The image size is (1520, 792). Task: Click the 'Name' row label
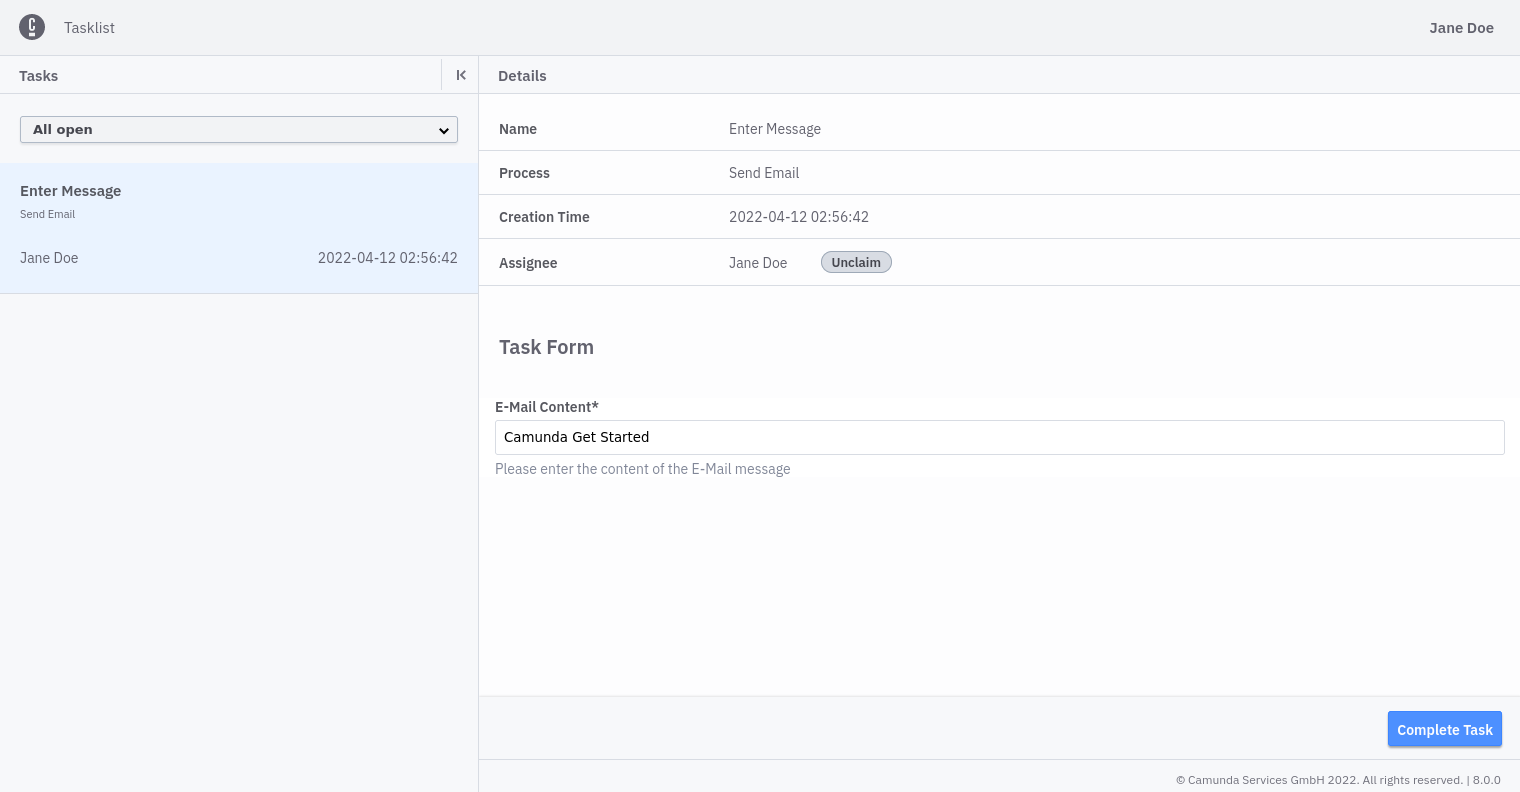[518, 129]
